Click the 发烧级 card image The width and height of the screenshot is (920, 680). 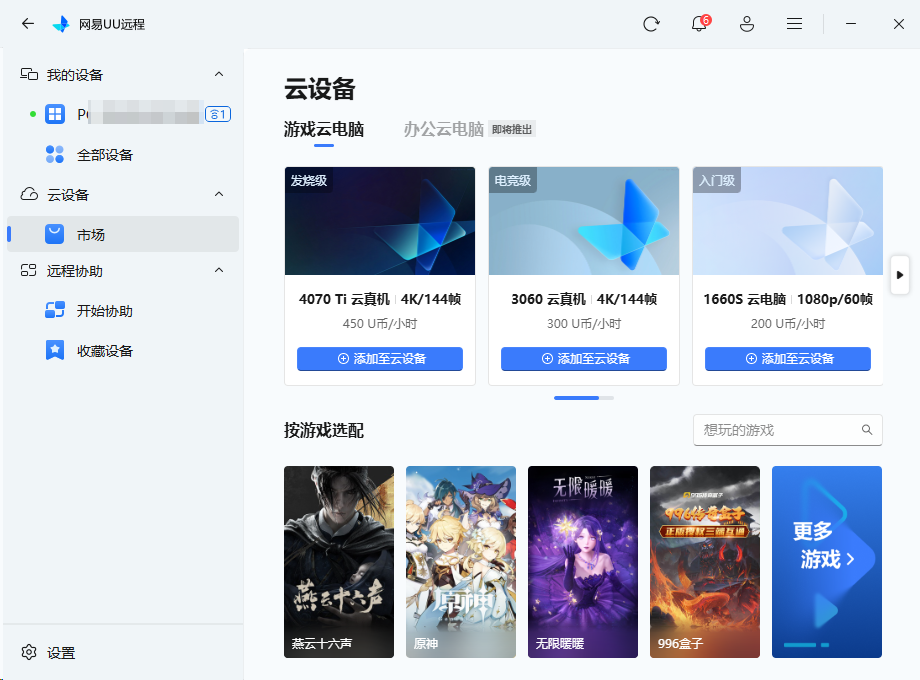click(380, 221)
